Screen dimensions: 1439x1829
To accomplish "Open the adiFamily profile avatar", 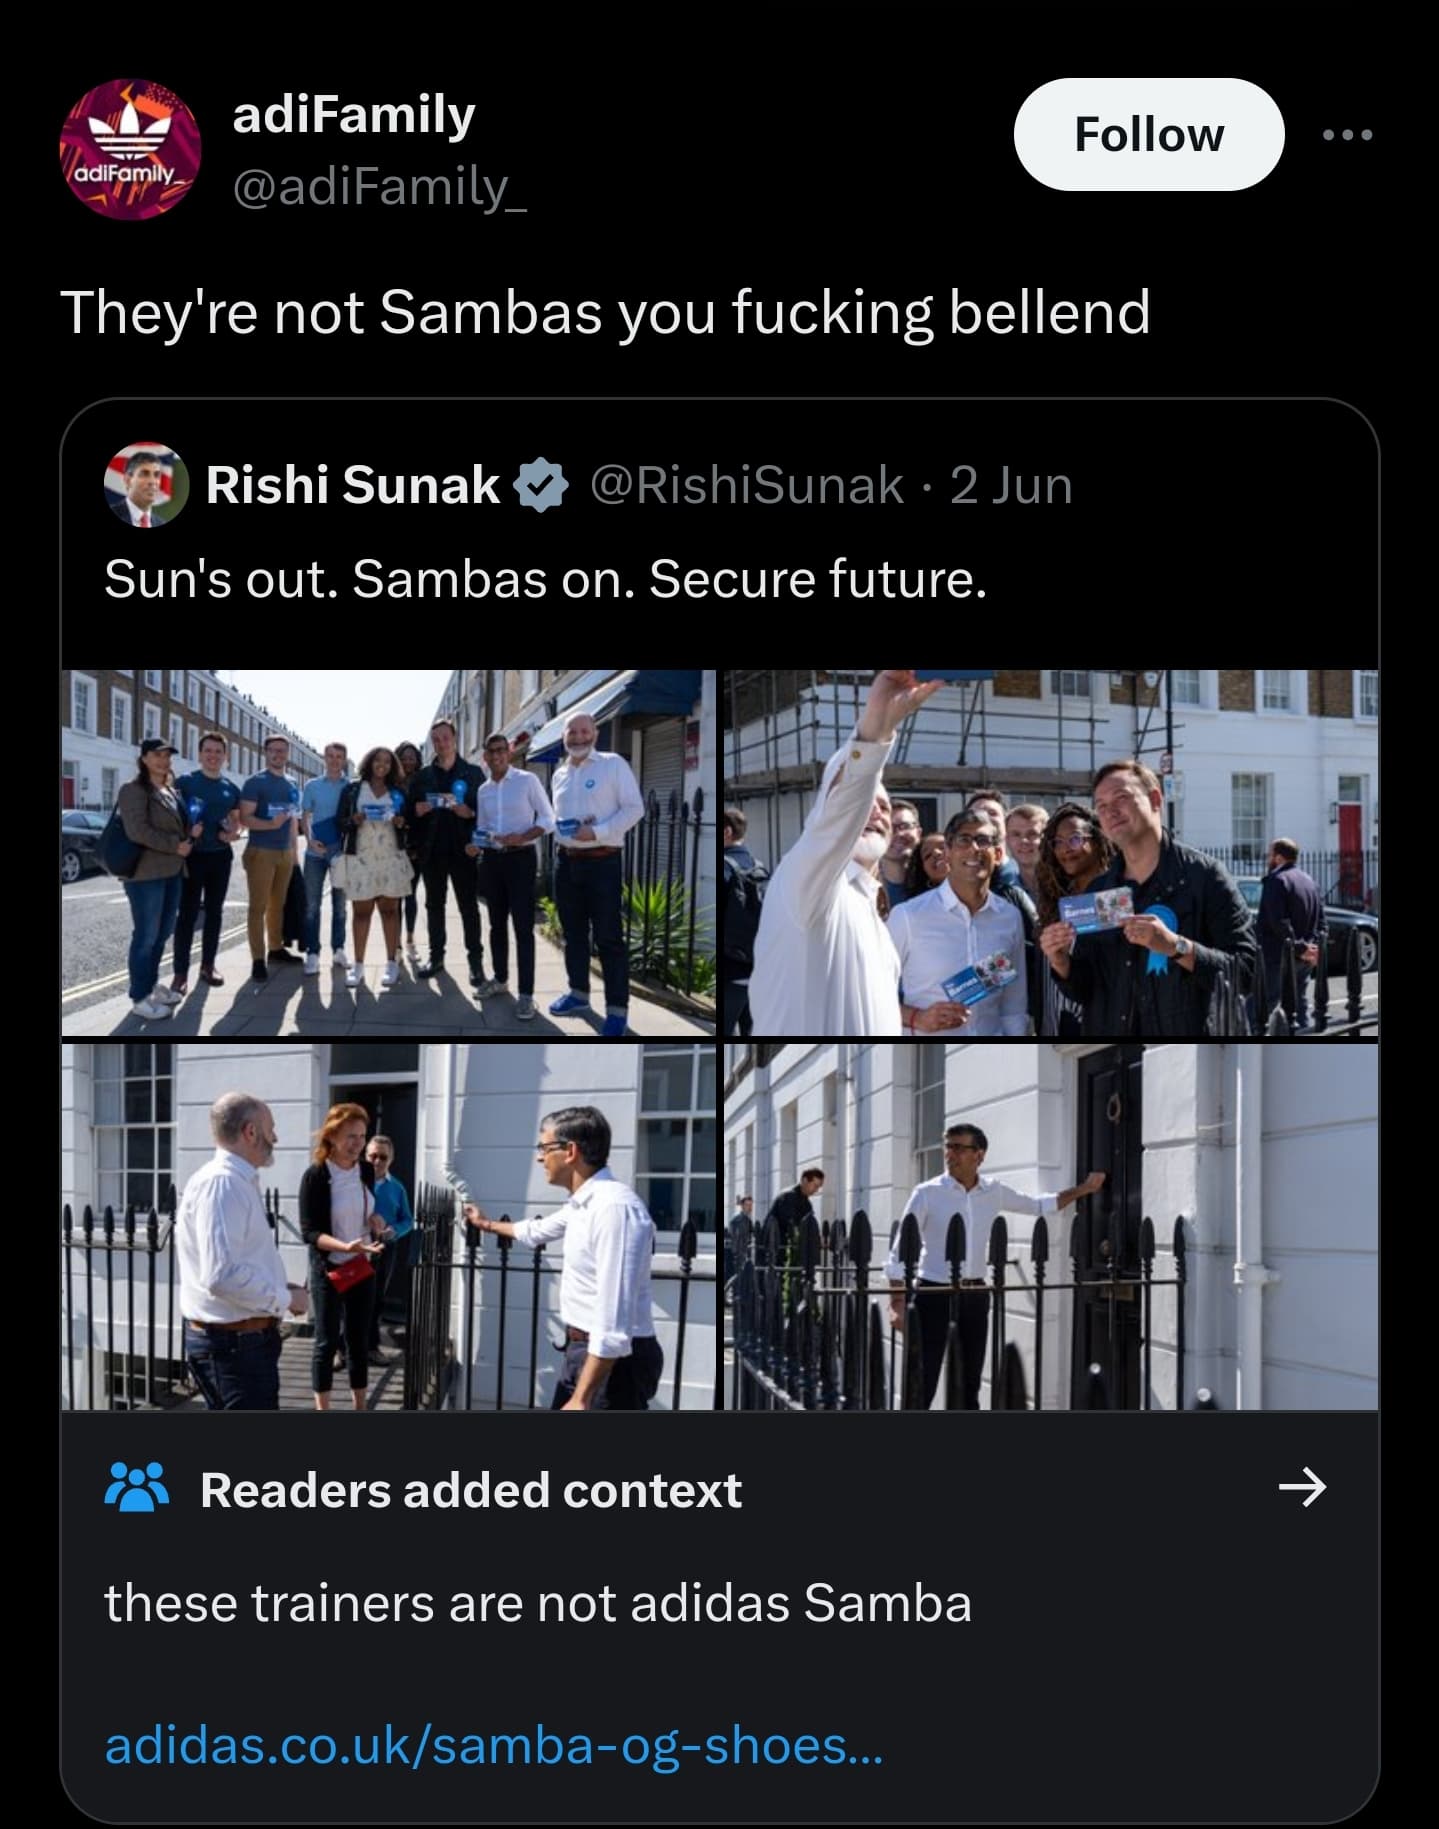I will click(x=131, y=149).
